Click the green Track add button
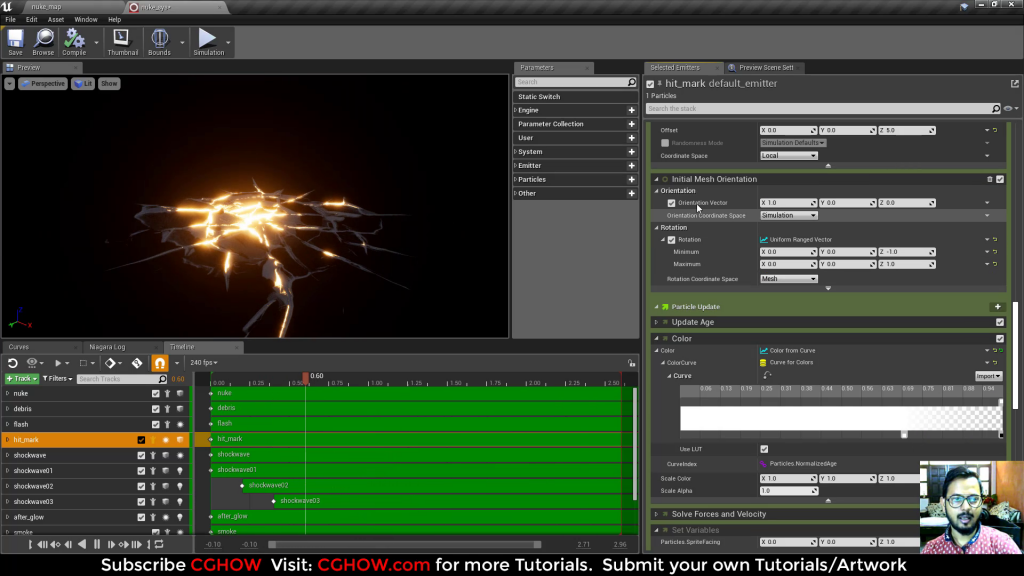 [22, 378]
